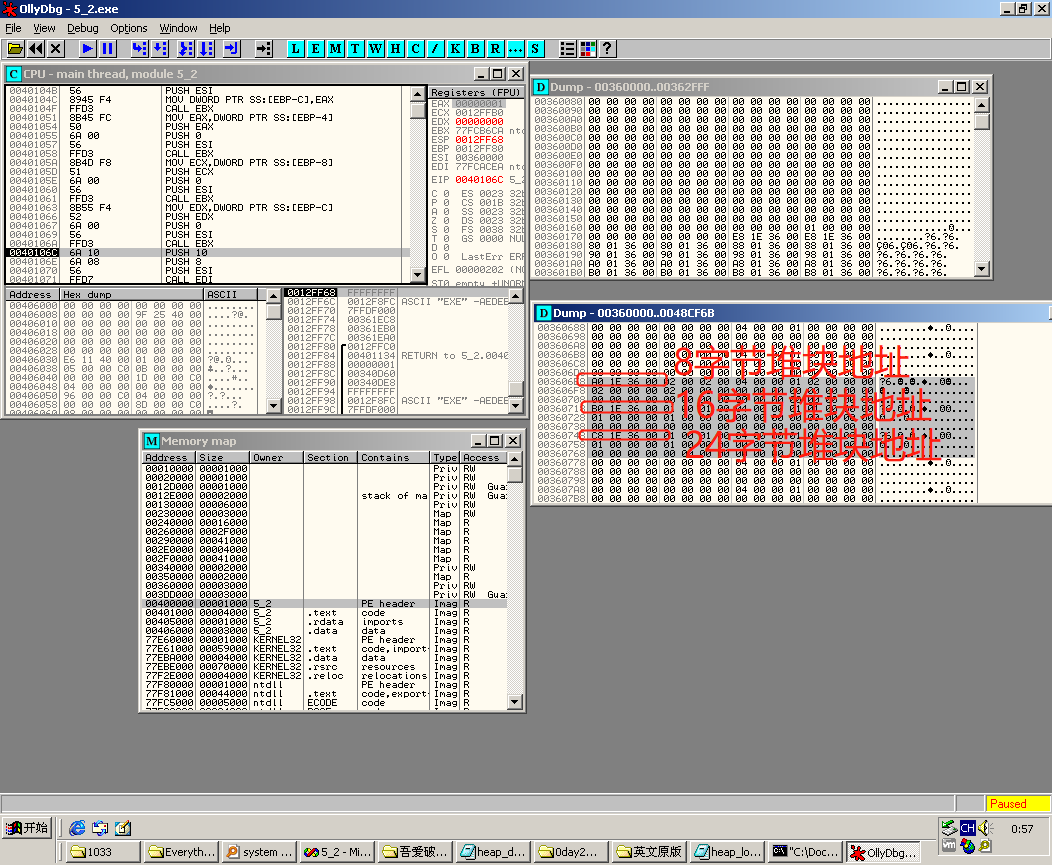Screen dimensions: 1052x865
Task: Click the CH language indicator in the tray
Action: coord(967,828)
